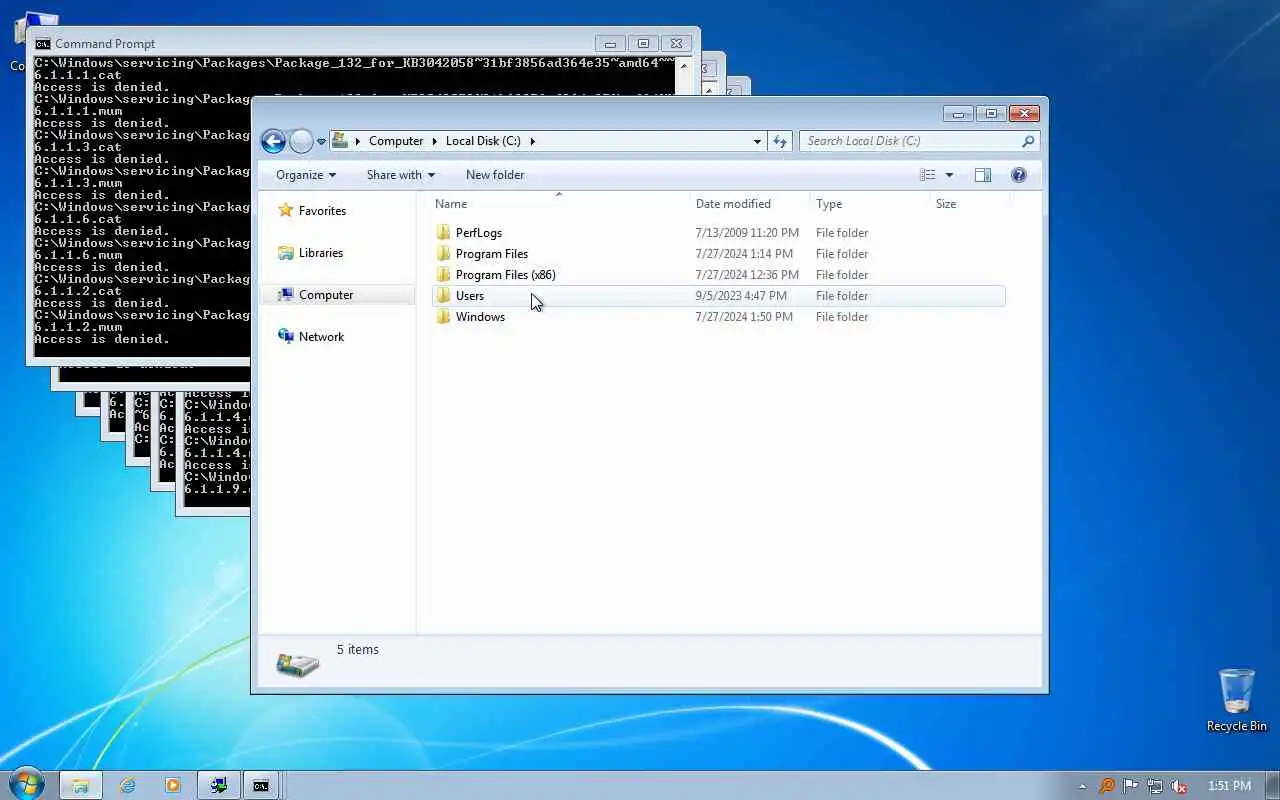Image resolution: width=1280 pixels, height=800 pixels.
Task: Open the recent pages dropdown arrow
Action: 321,142
